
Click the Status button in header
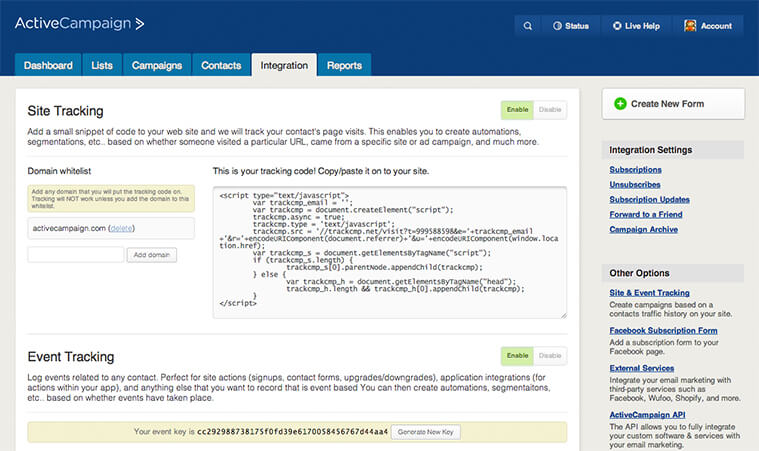(571, 26)
